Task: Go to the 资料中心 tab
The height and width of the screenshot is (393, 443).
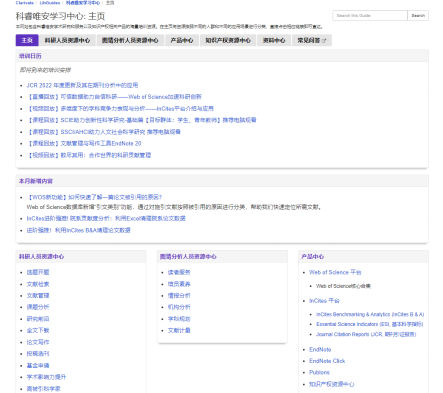Action: [274, 40]
